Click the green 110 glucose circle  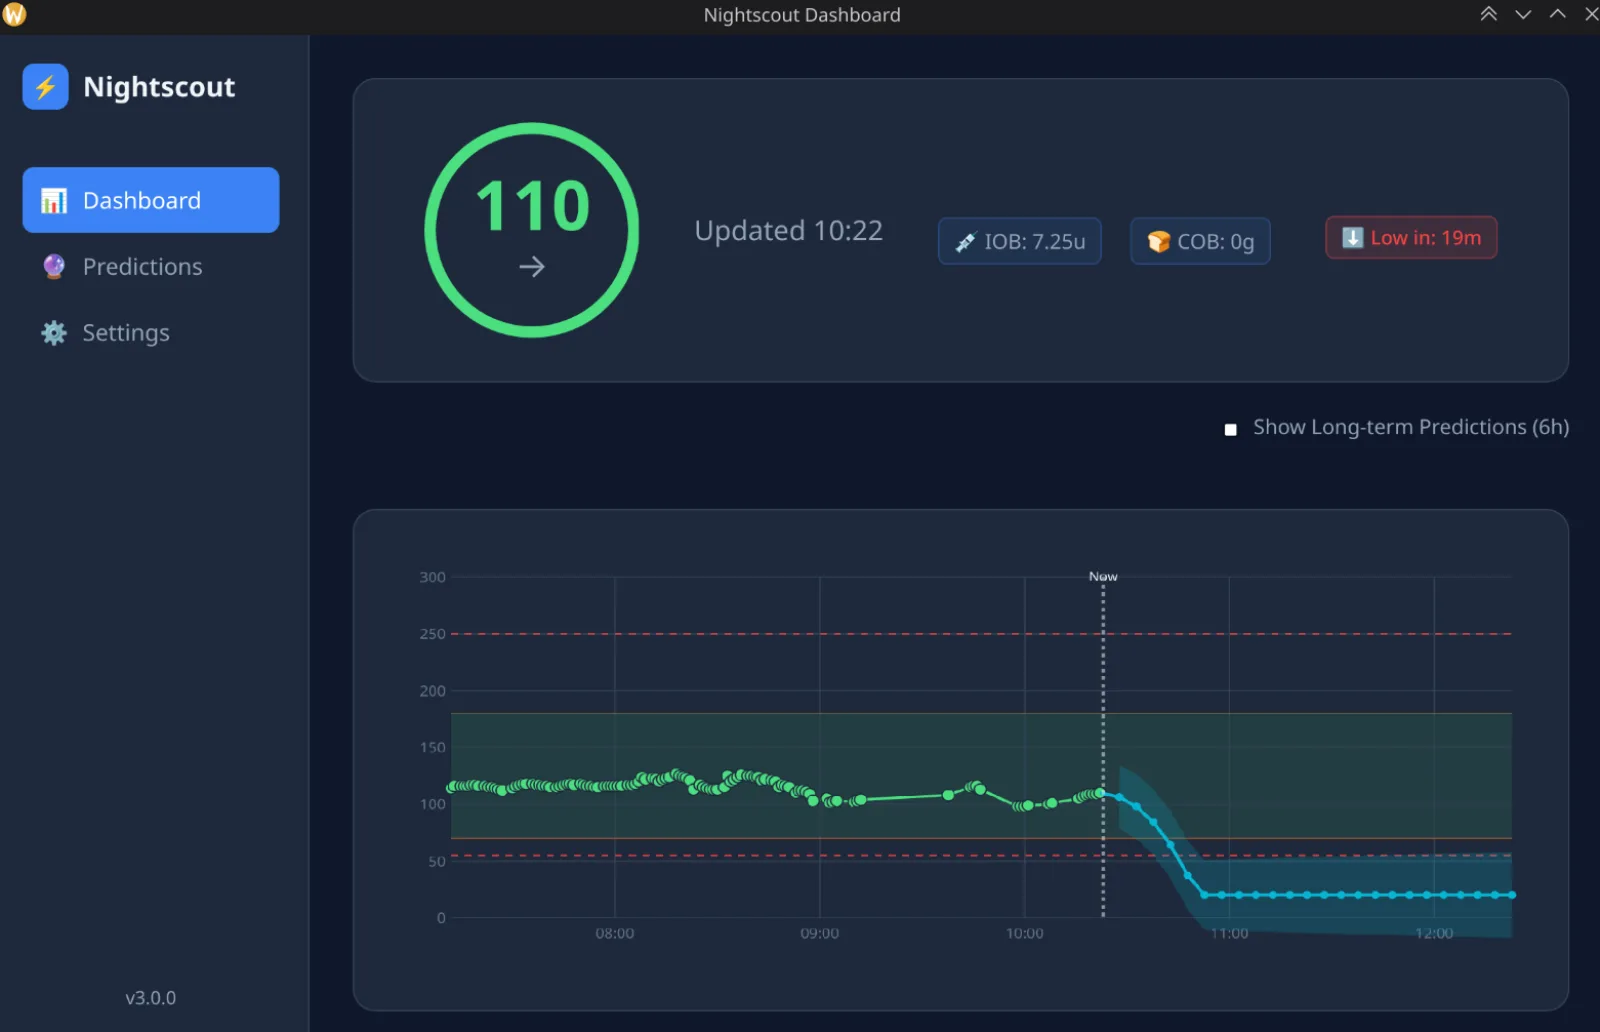(x=532, y=230)
